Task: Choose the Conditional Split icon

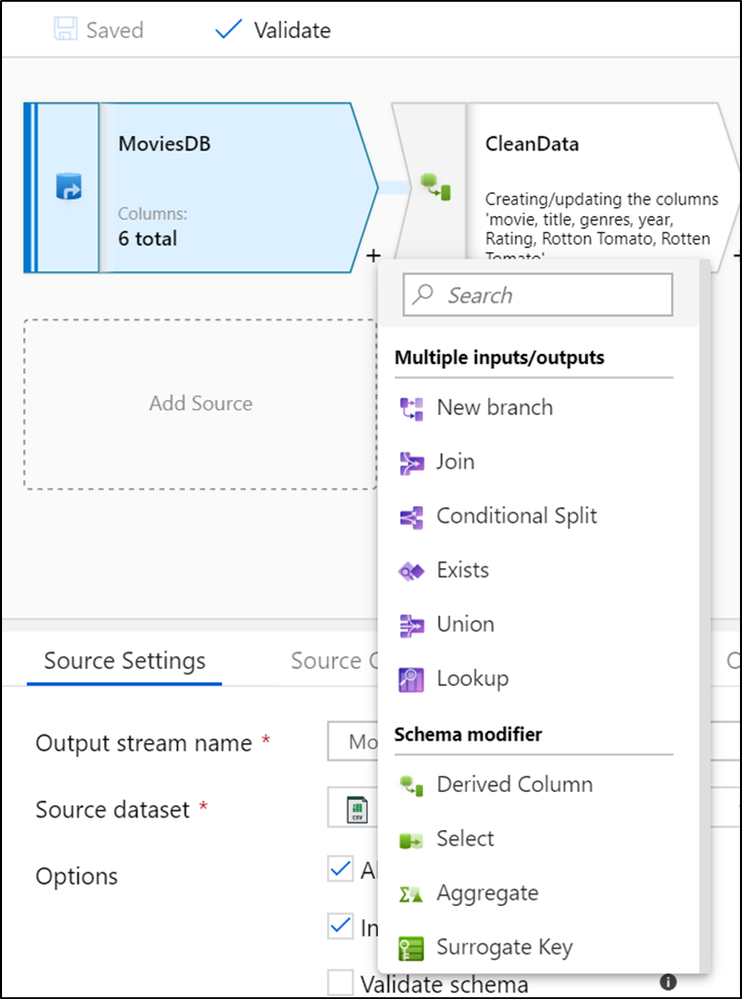Action: point(412,516)
